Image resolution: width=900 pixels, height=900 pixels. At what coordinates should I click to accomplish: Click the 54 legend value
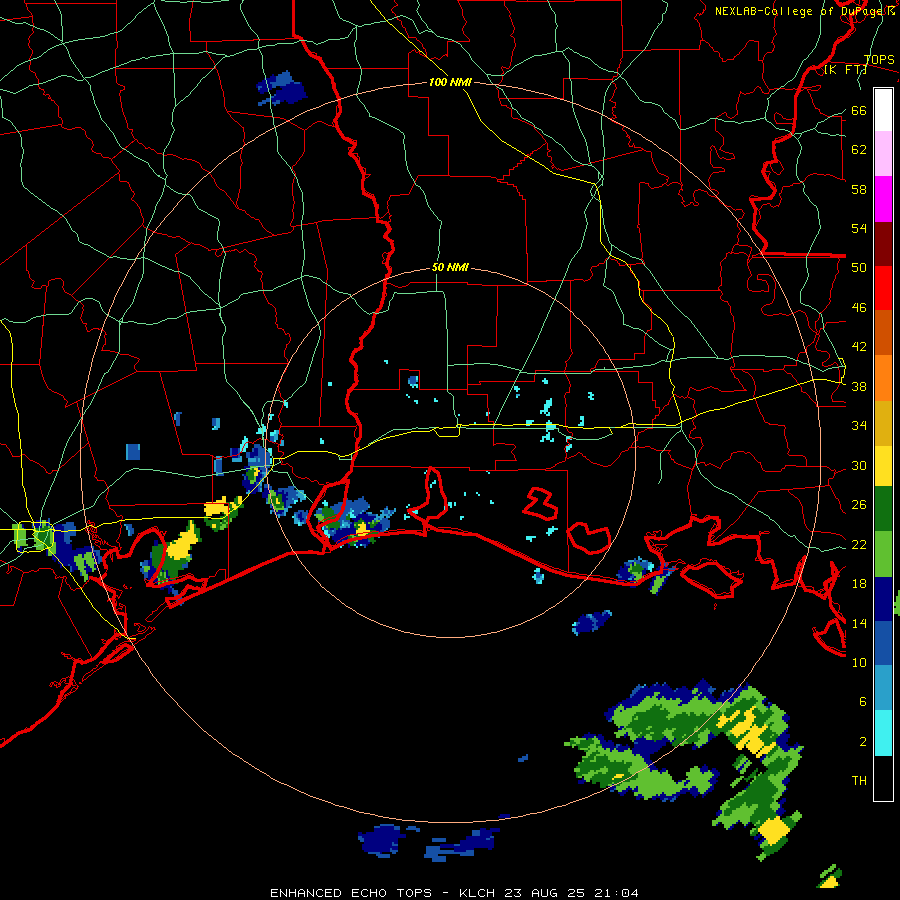tap(859, 228)
